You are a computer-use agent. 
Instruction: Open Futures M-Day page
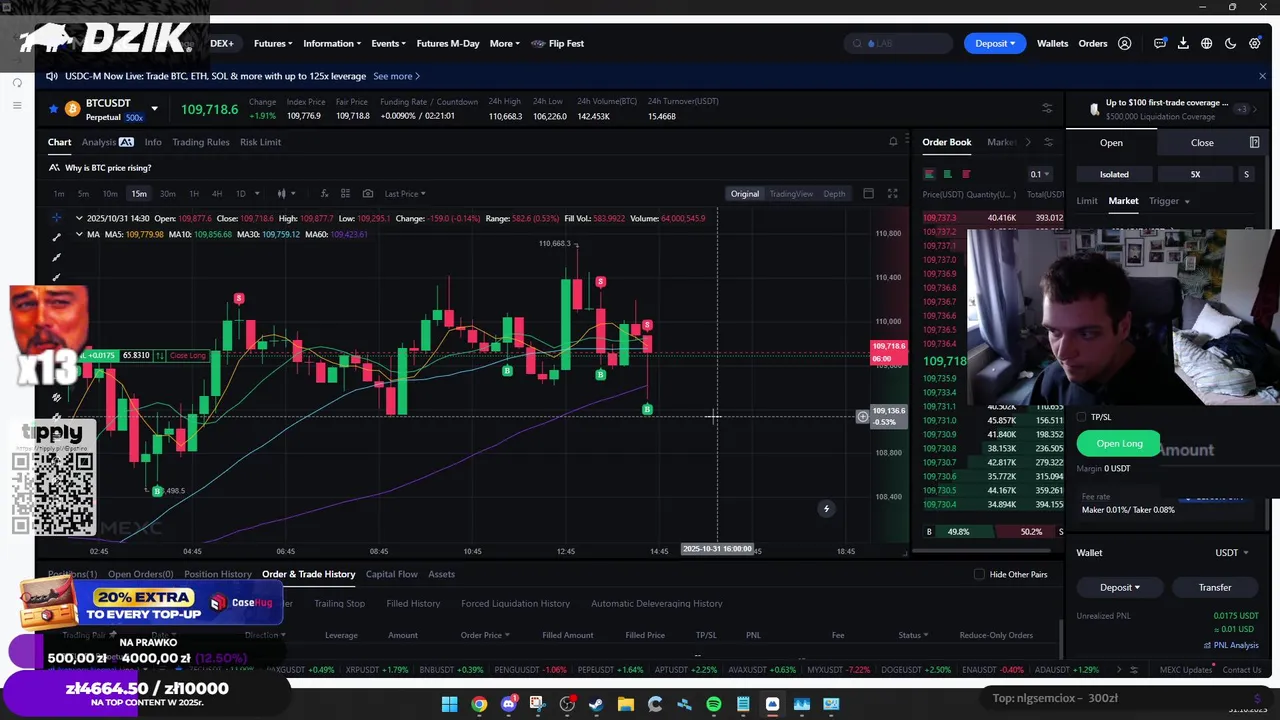click(448, 44)
